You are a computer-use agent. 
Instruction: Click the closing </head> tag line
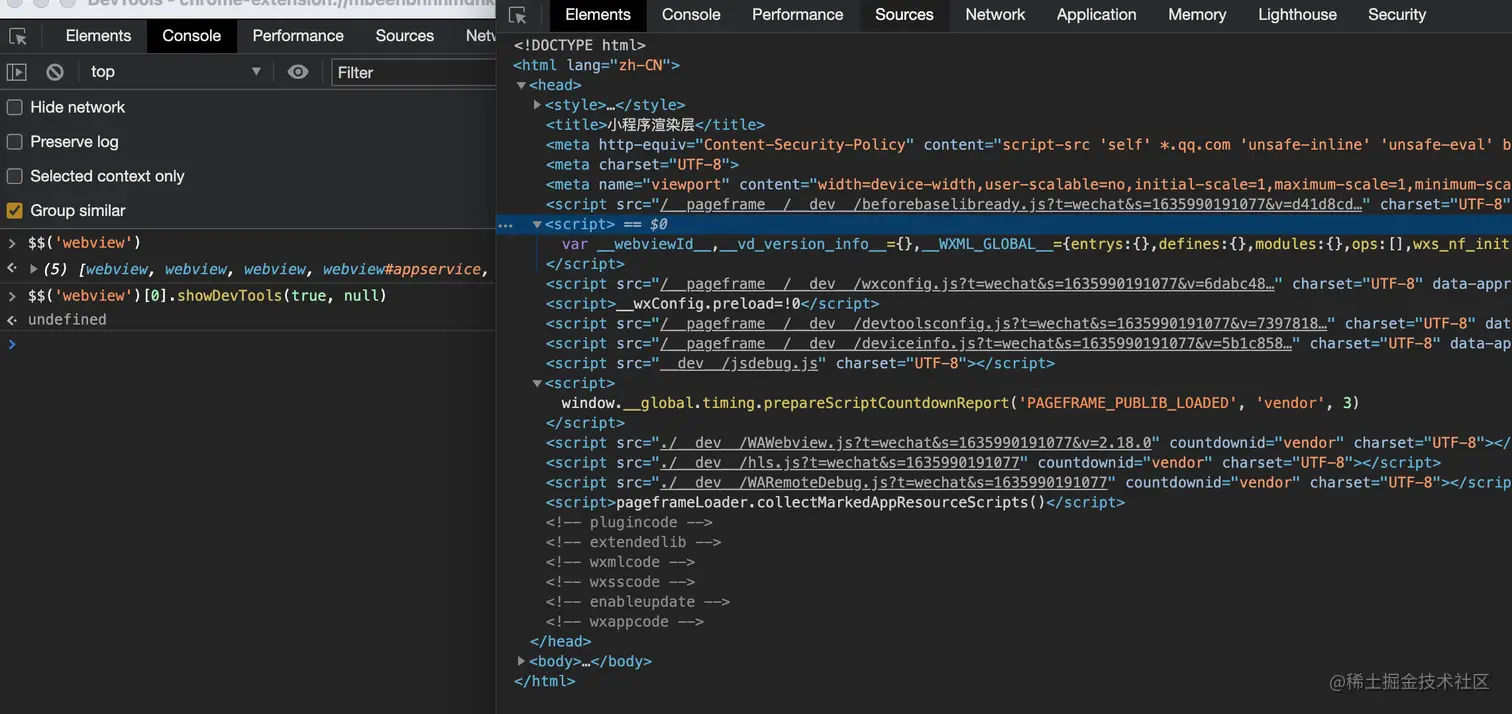click(x=560, y=641)
